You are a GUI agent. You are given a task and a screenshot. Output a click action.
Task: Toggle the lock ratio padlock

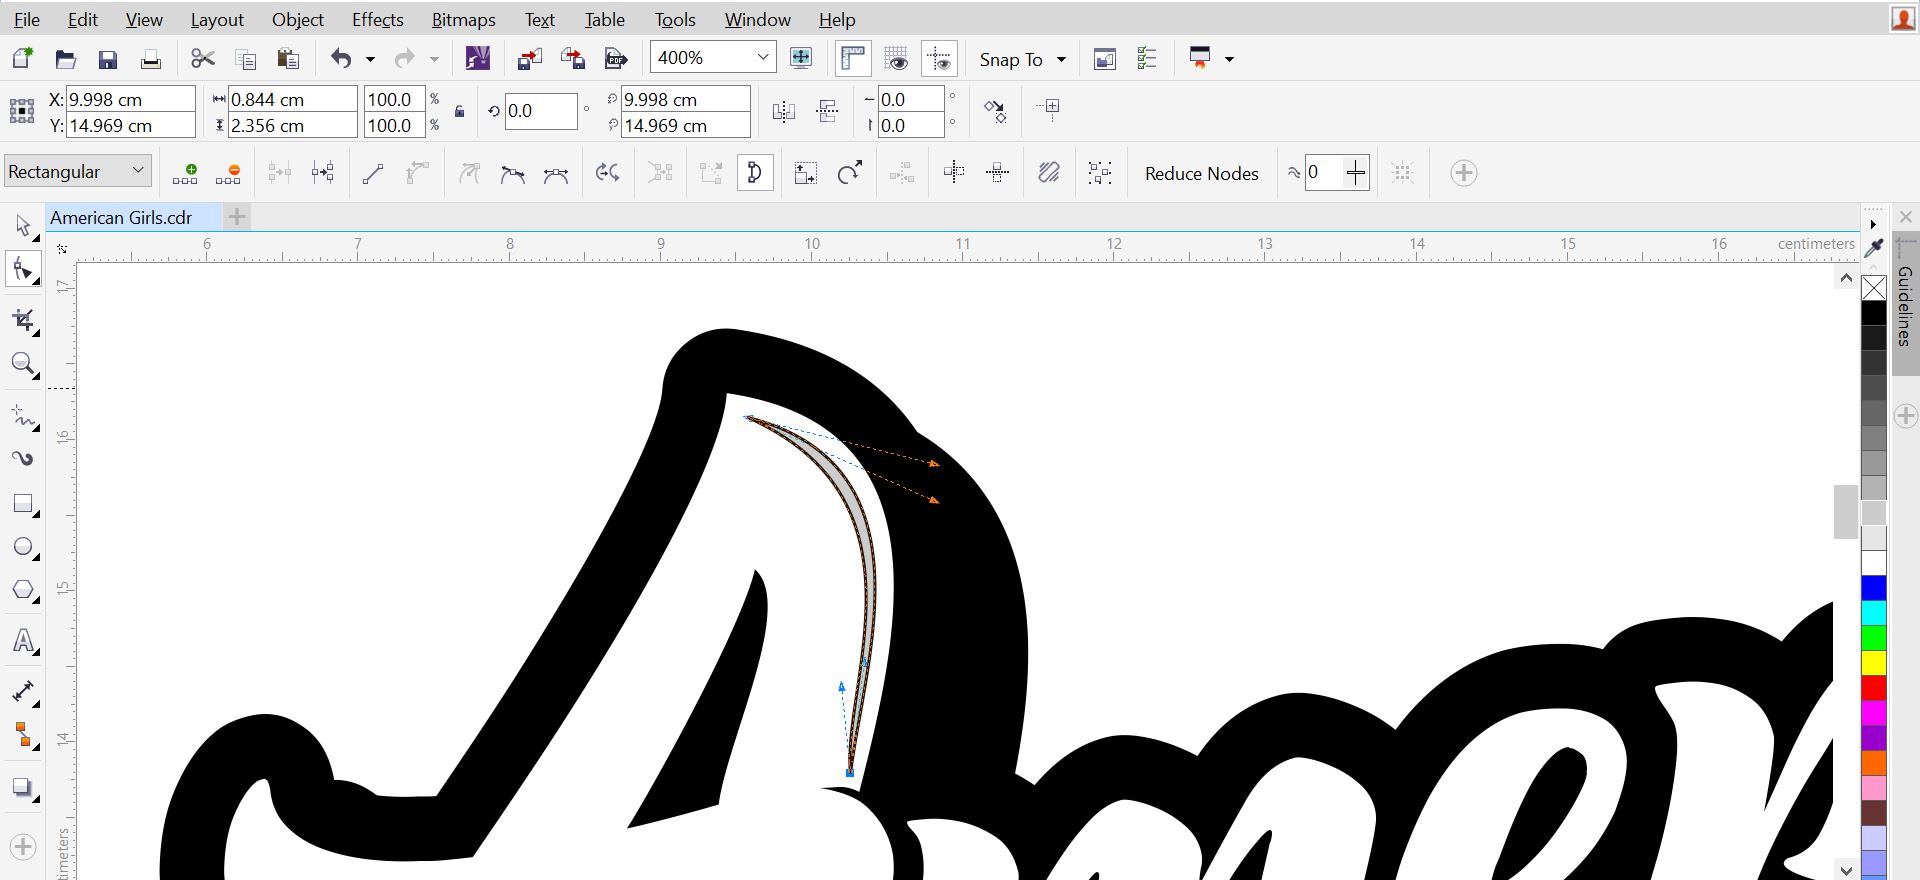[x=459, y=112]
